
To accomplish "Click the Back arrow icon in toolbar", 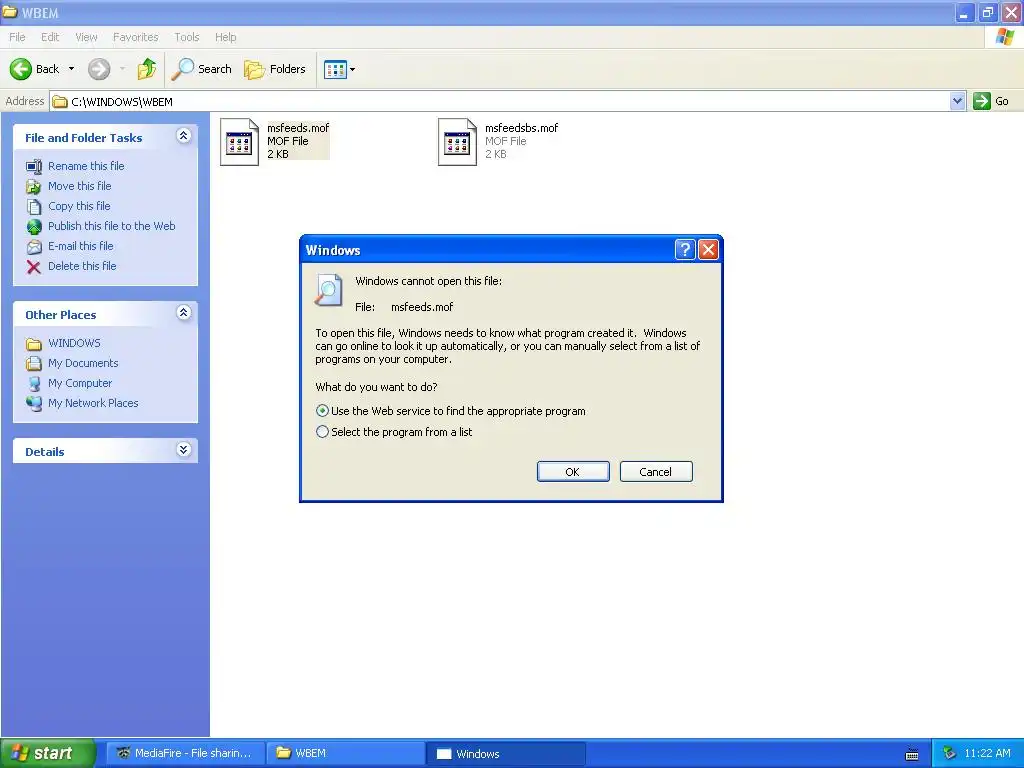I will click(x=20, y=69).
